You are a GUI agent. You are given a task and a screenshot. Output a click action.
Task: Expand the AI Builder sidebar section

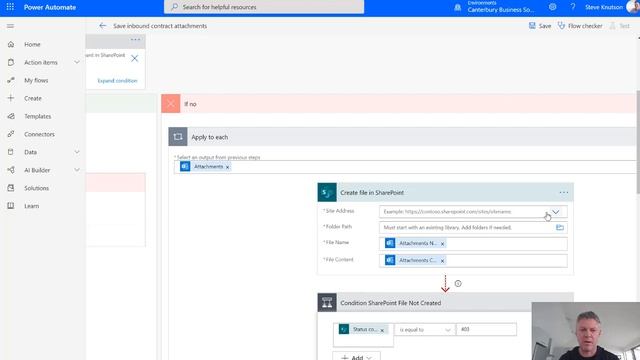tap(77, 170)
